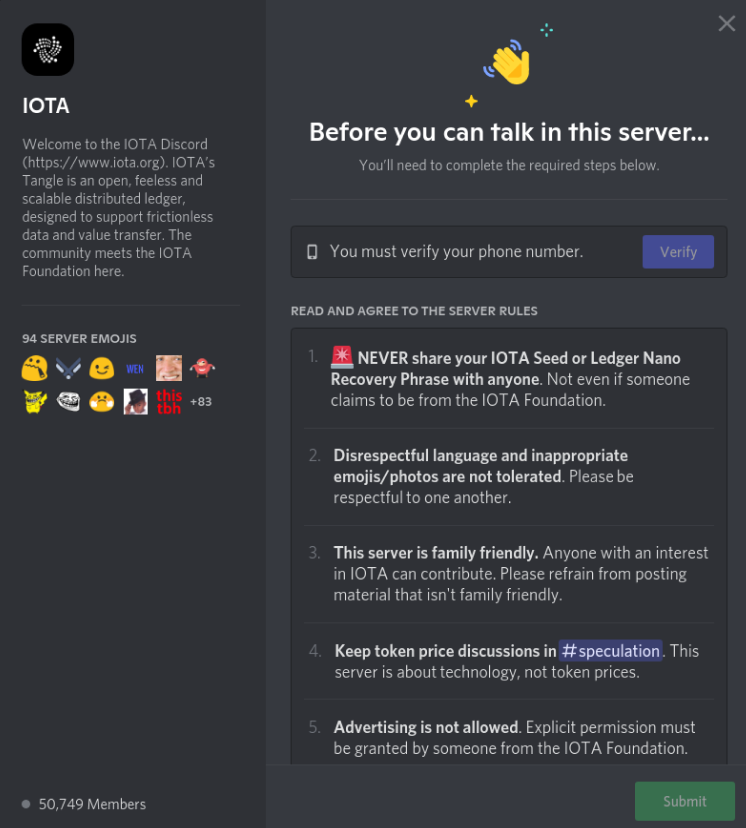Click the sparkle emoji below the waving hand
The image size is (746, 828).
(470, 101)
